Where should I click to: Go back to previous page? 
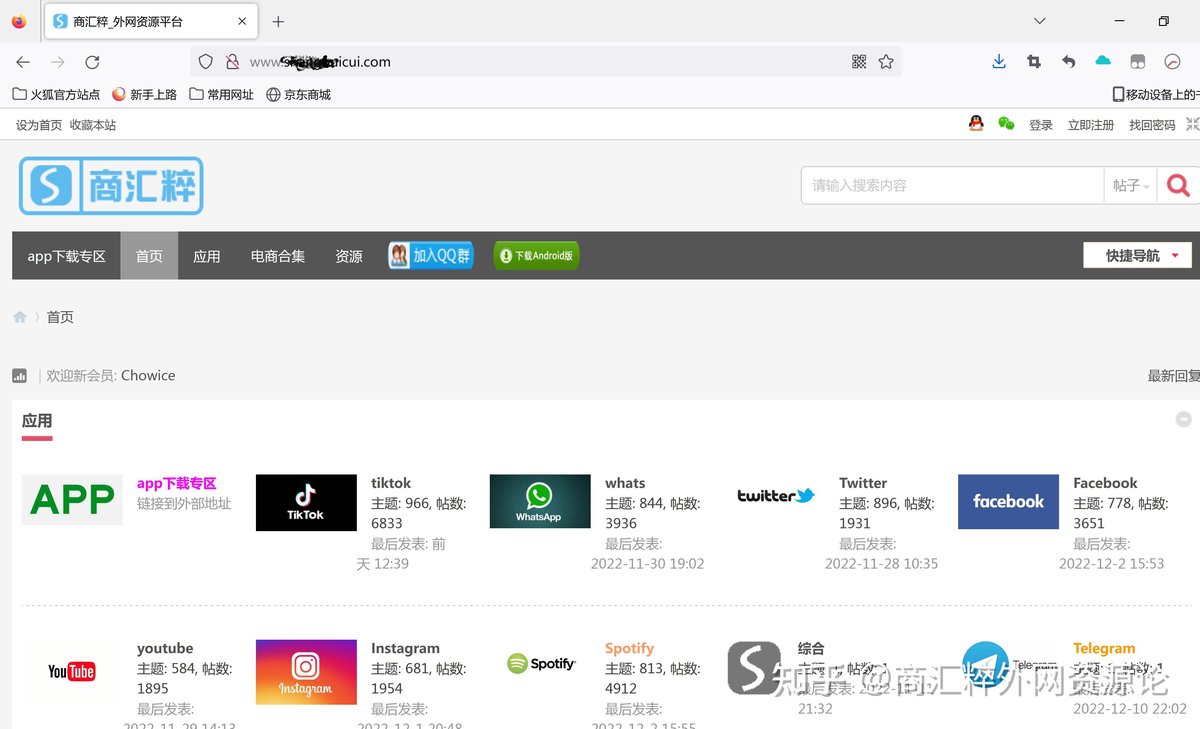(x=23, y=62)
